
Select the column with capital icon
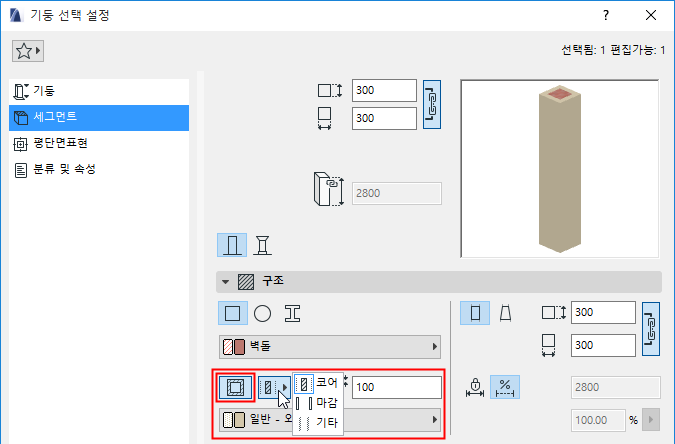(262, 245)
